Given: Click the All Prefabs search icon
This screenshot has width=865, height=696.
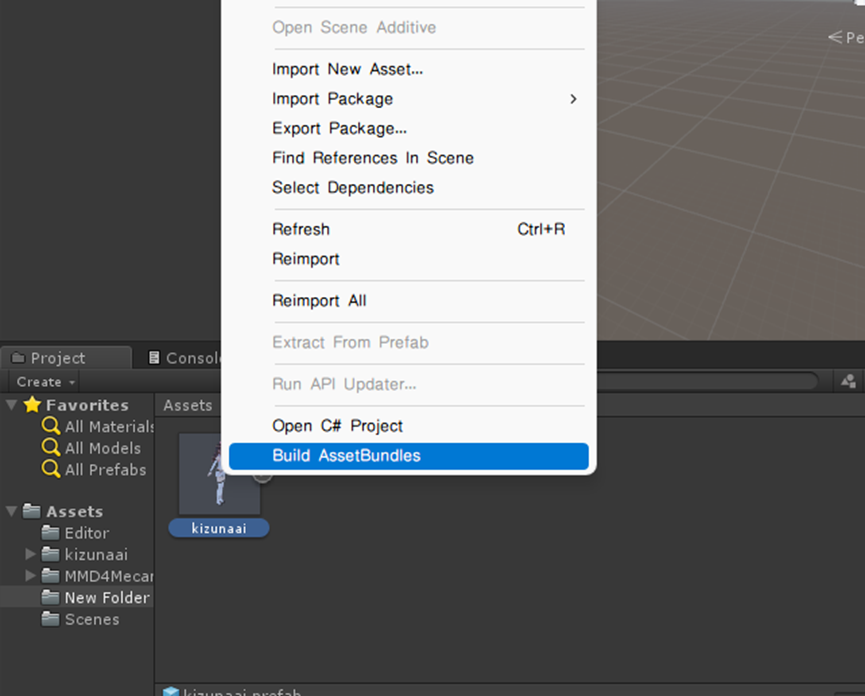Looking at the screenshot, I should (51, 469).
